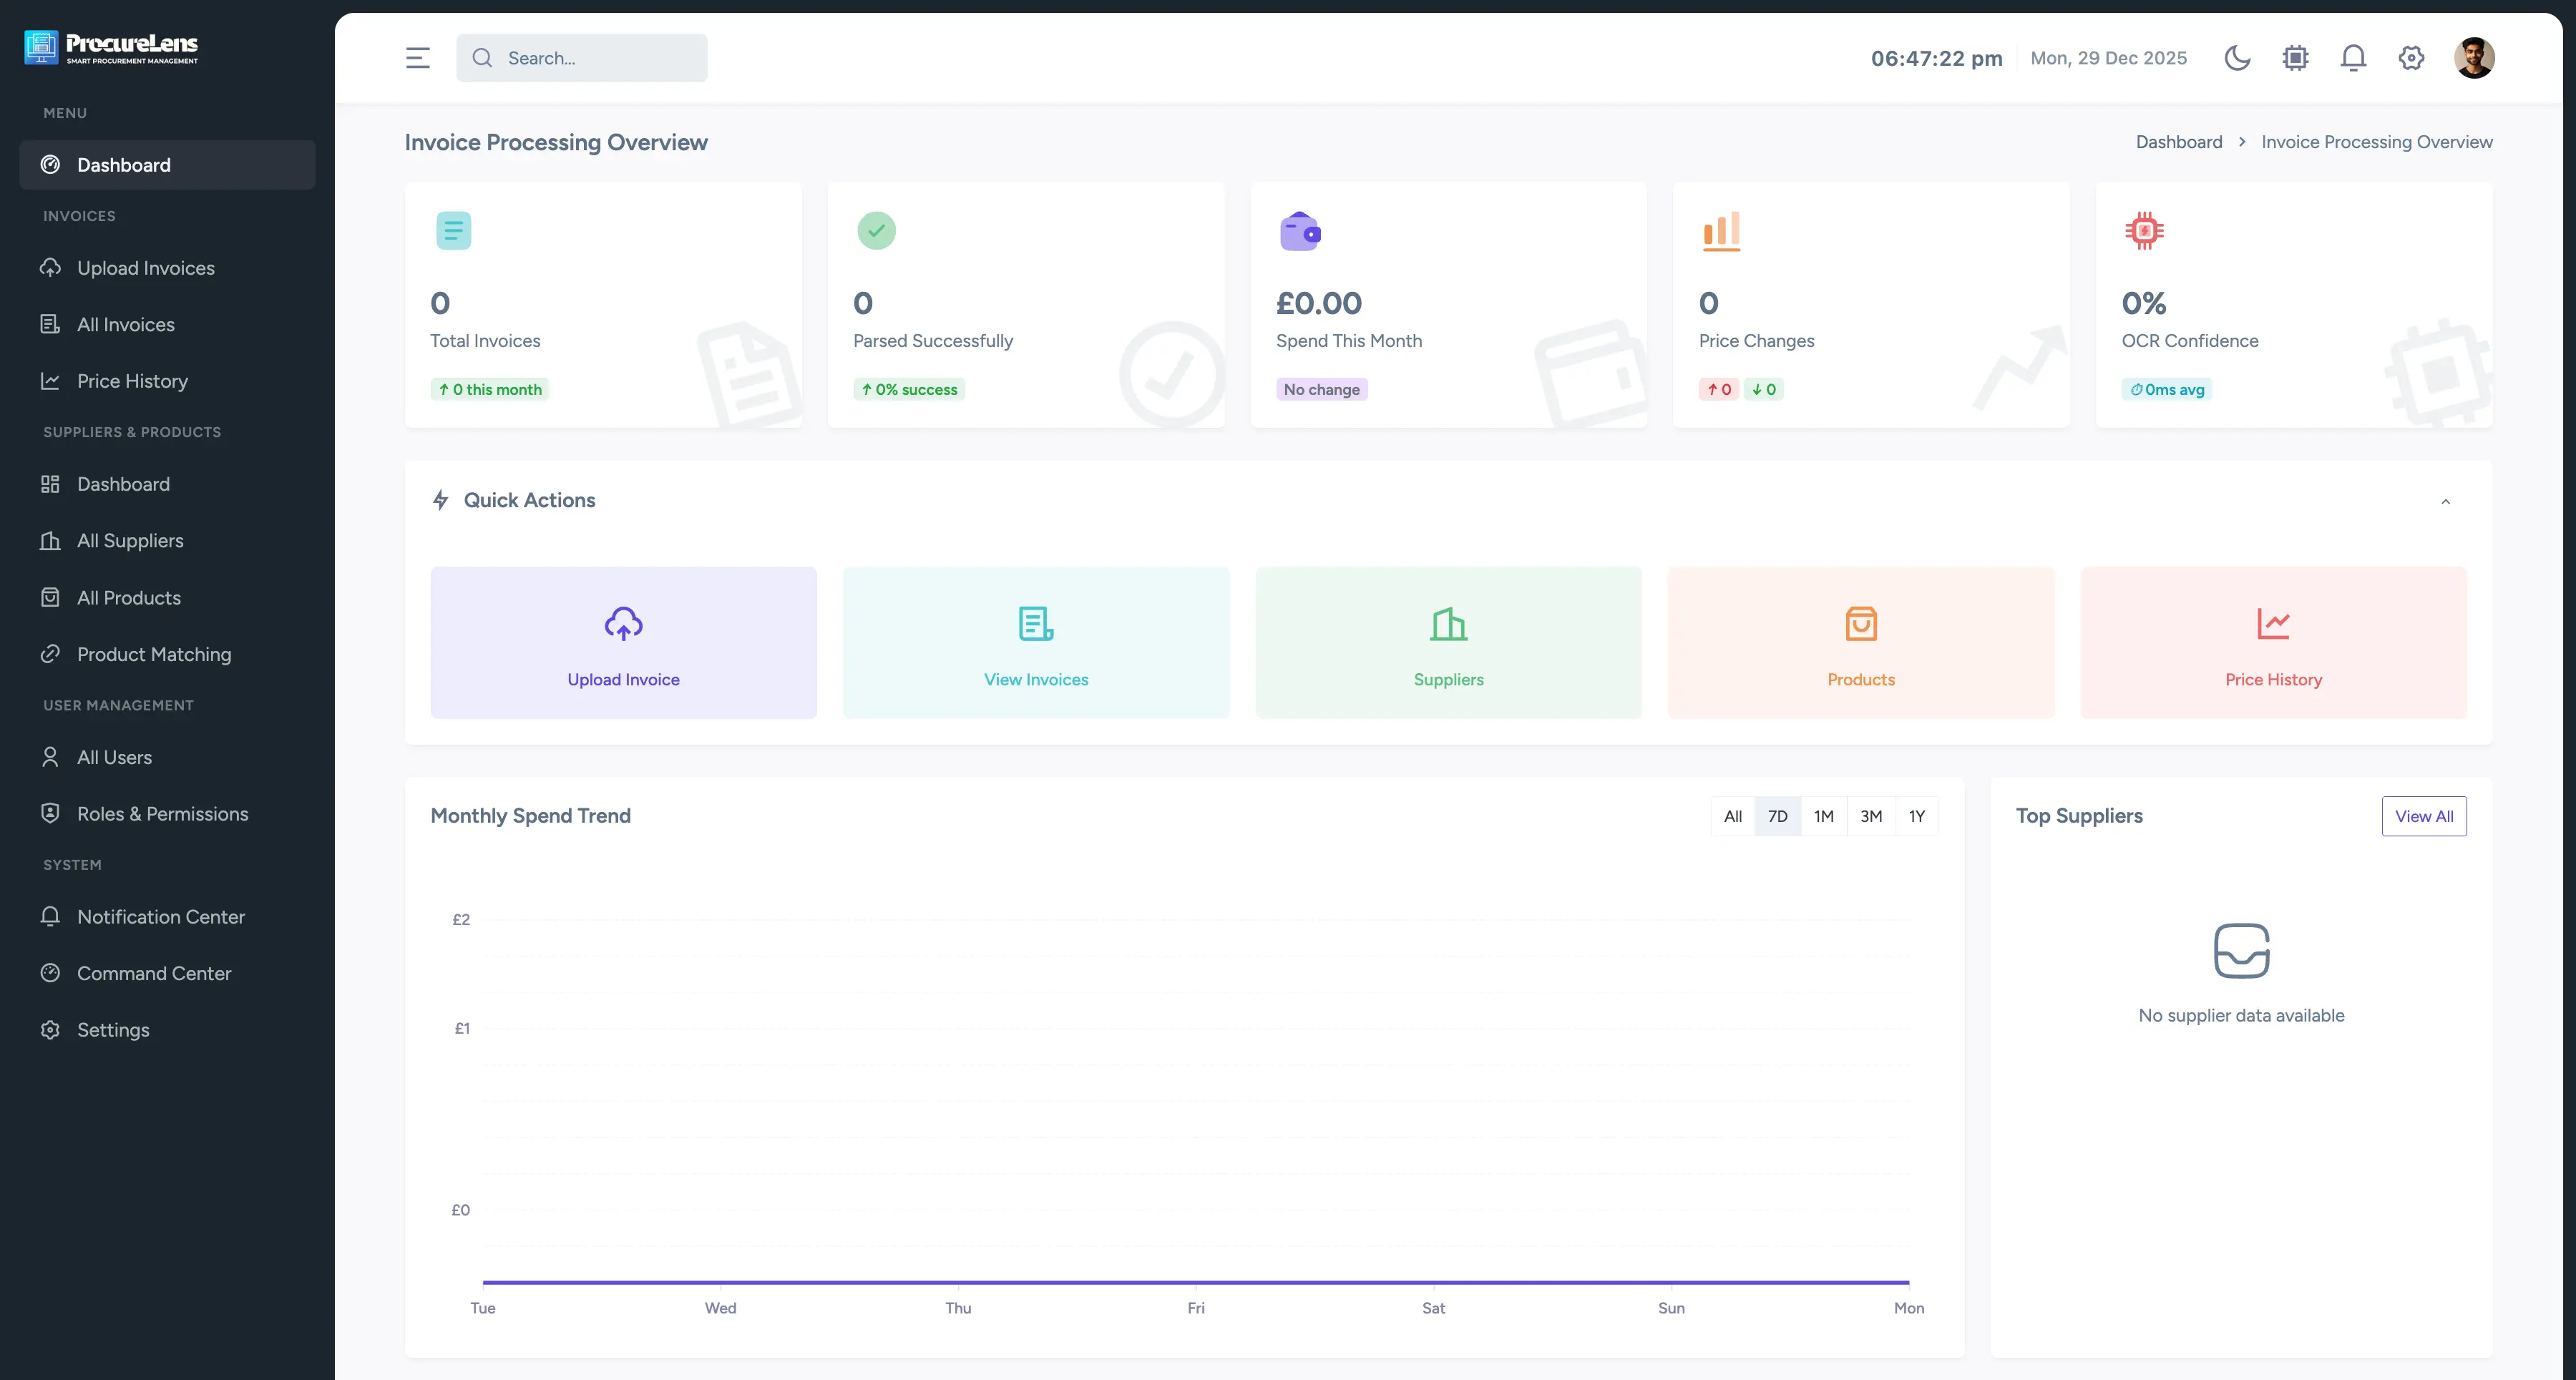Open All Products in sidebar

(x=167, y=598)
